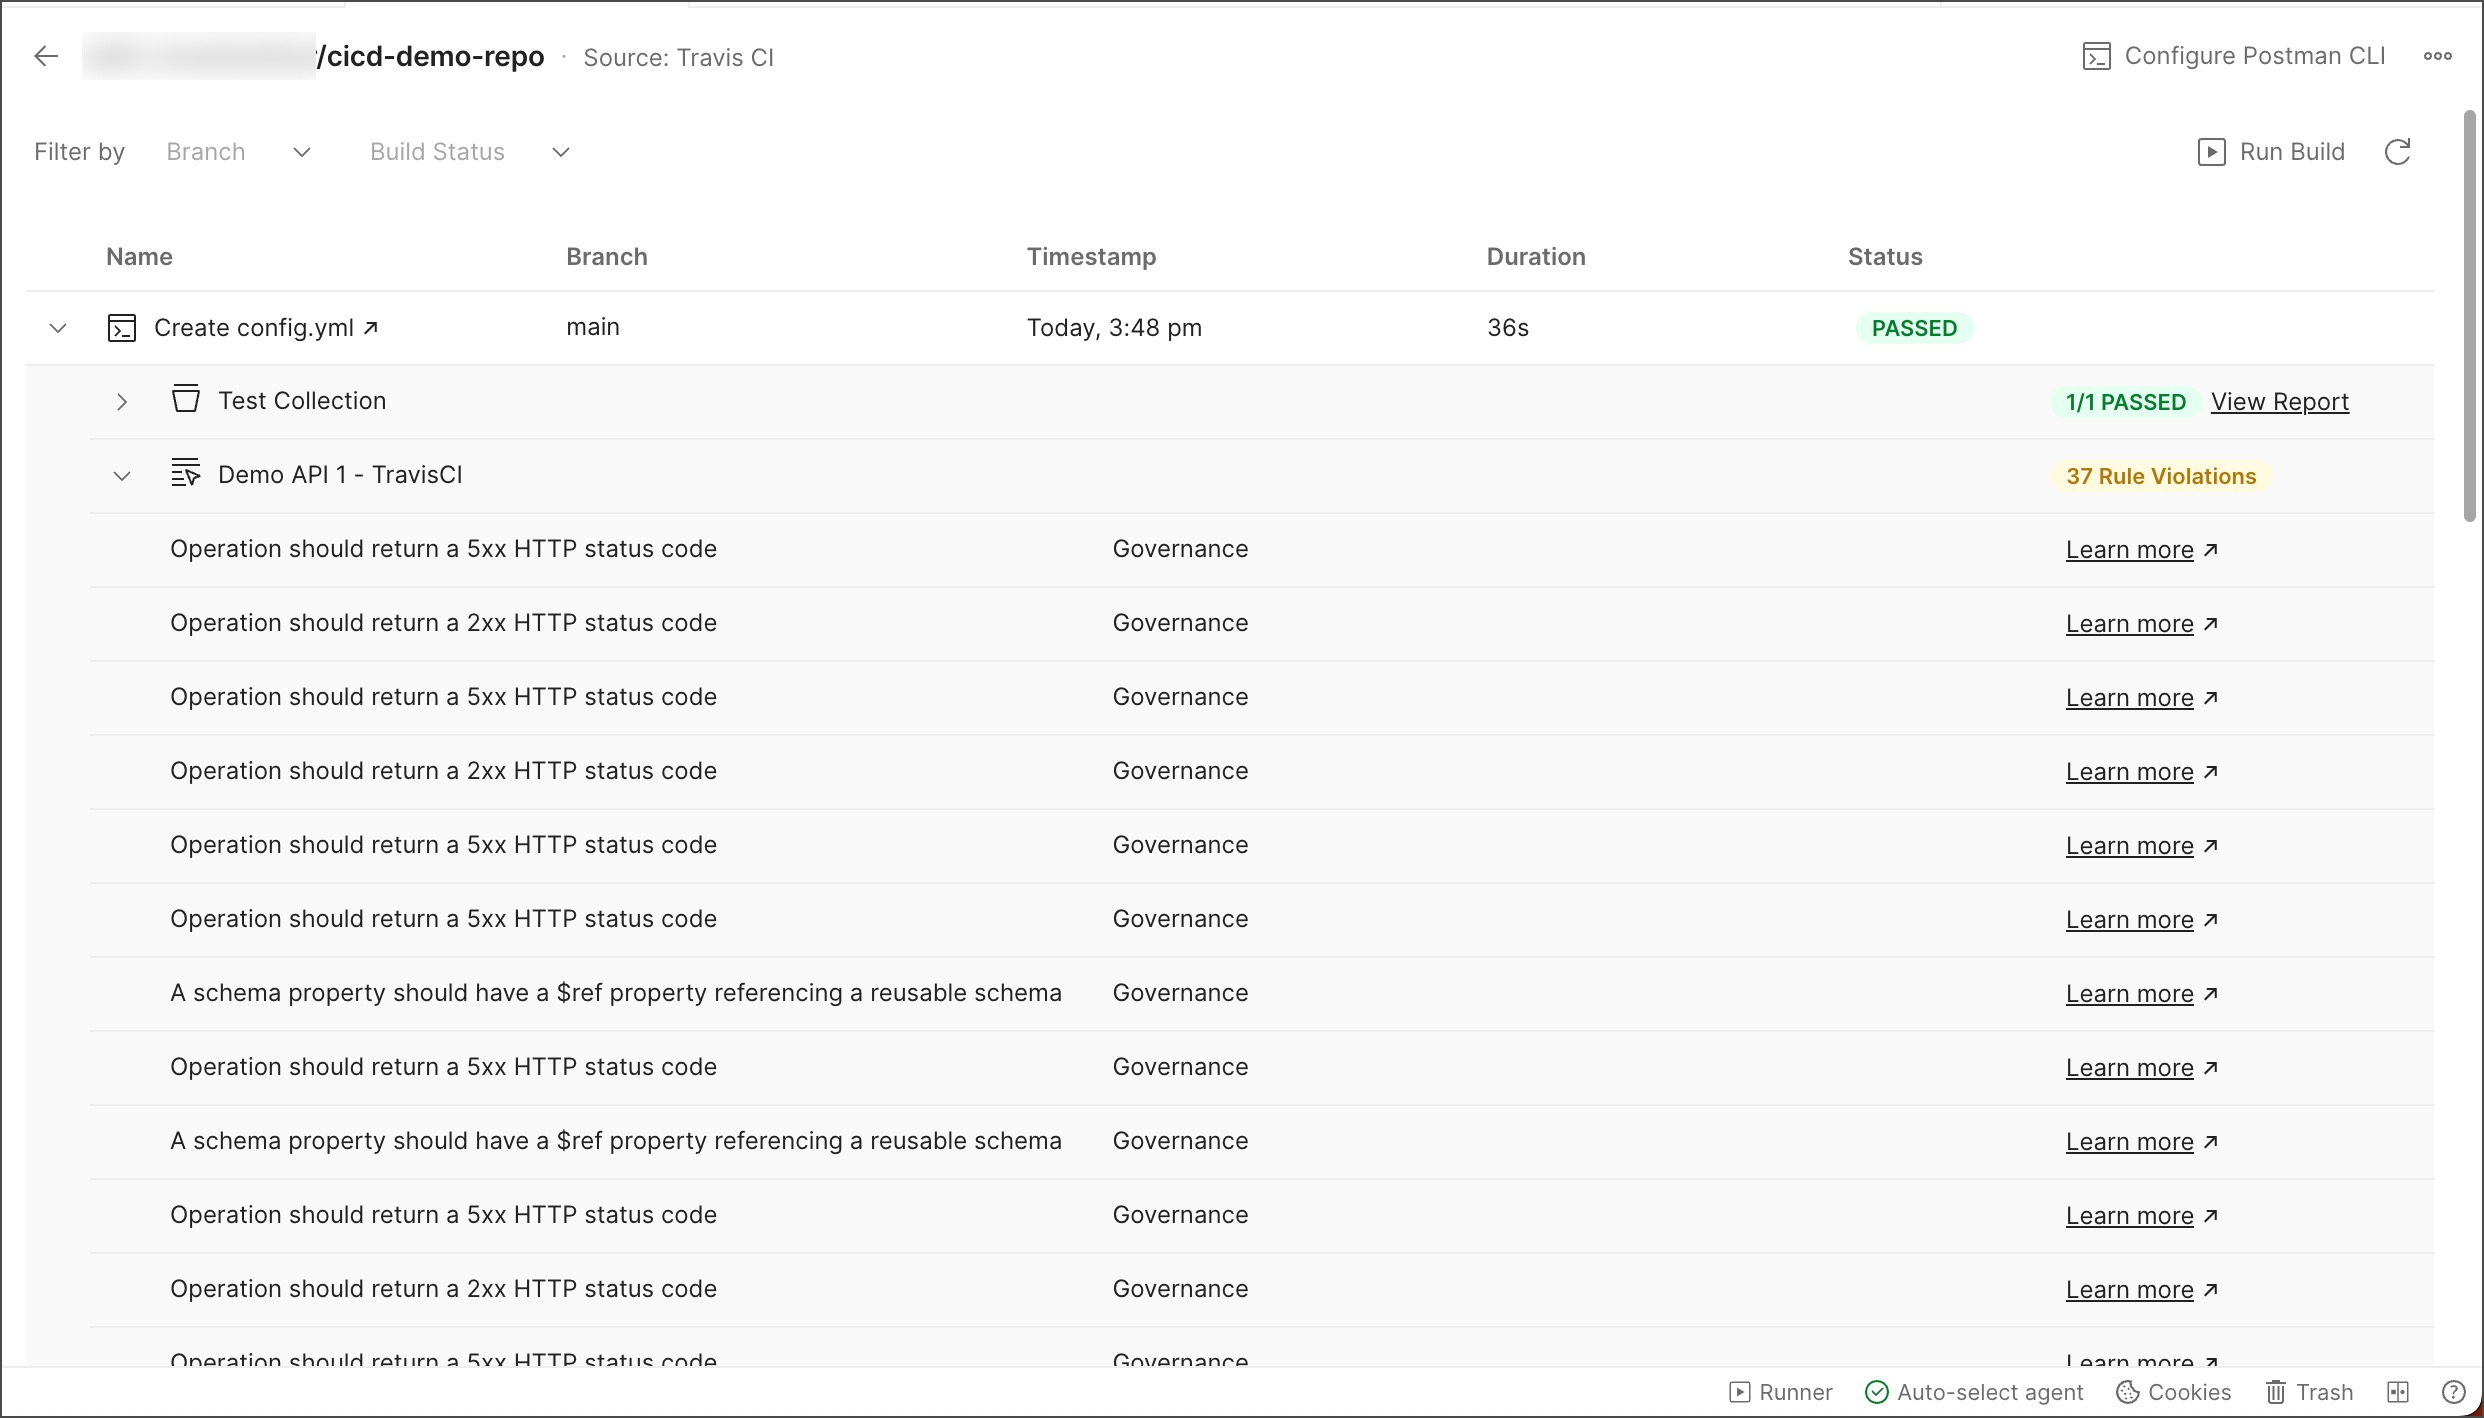Image resolution: width=2484 pixels, height=1418 pixels.
Task: Click the grid layout icon in status bar
Action: 2399,1392
